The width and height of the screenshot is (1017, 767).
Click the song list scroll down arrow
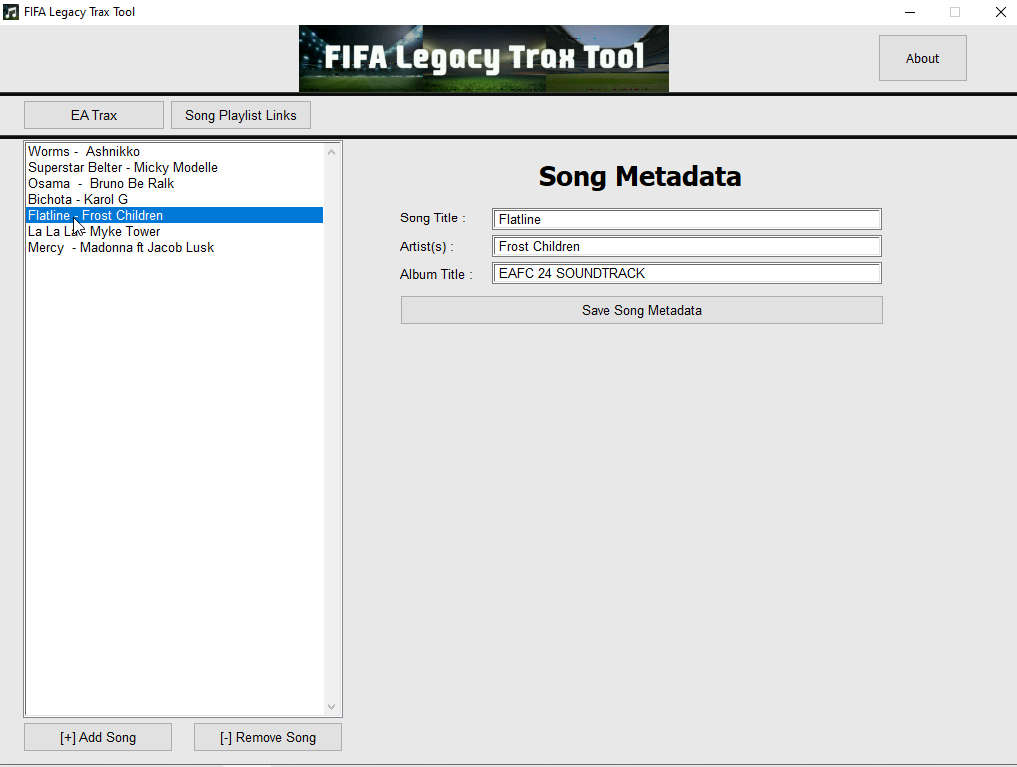[x=331, y=707]
